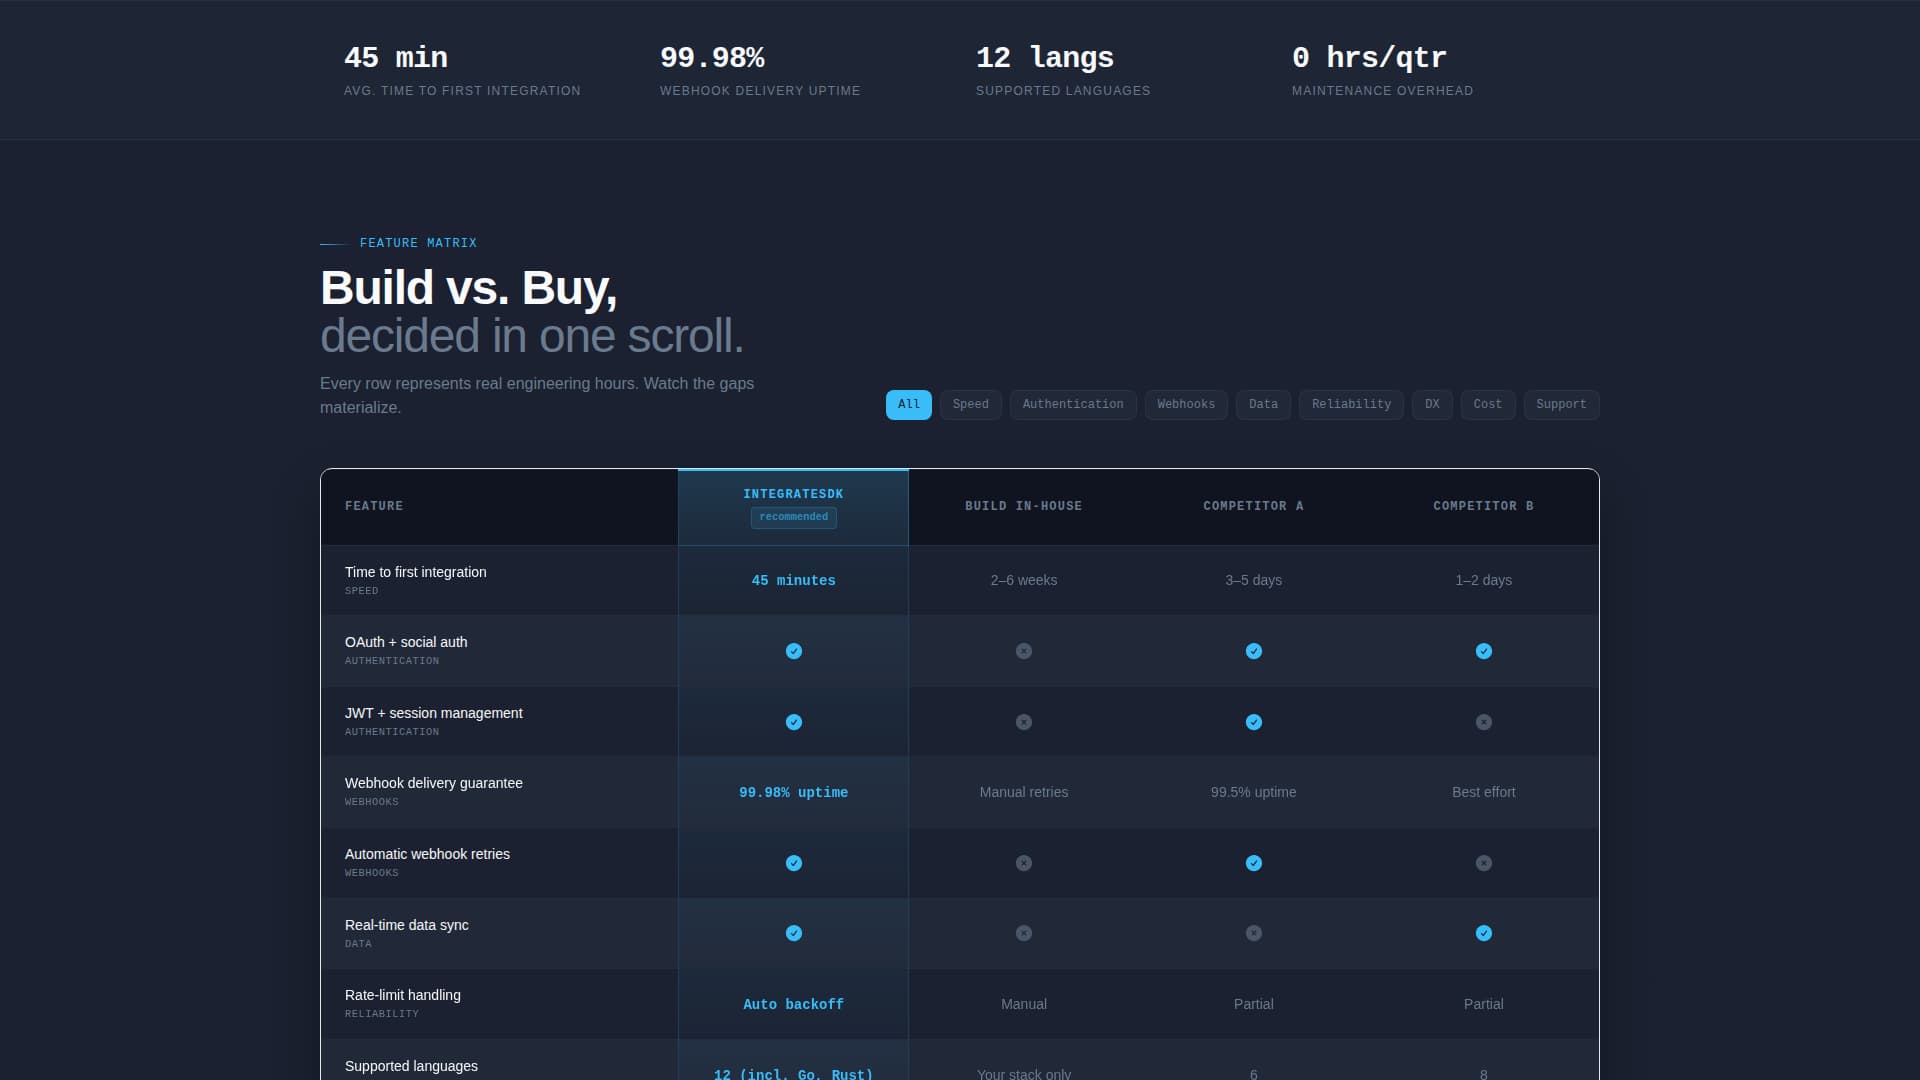Show only Webhooks features
Image resolution: width=1920 pixels, height=1080 pixels.
(x=1186, y=404)
